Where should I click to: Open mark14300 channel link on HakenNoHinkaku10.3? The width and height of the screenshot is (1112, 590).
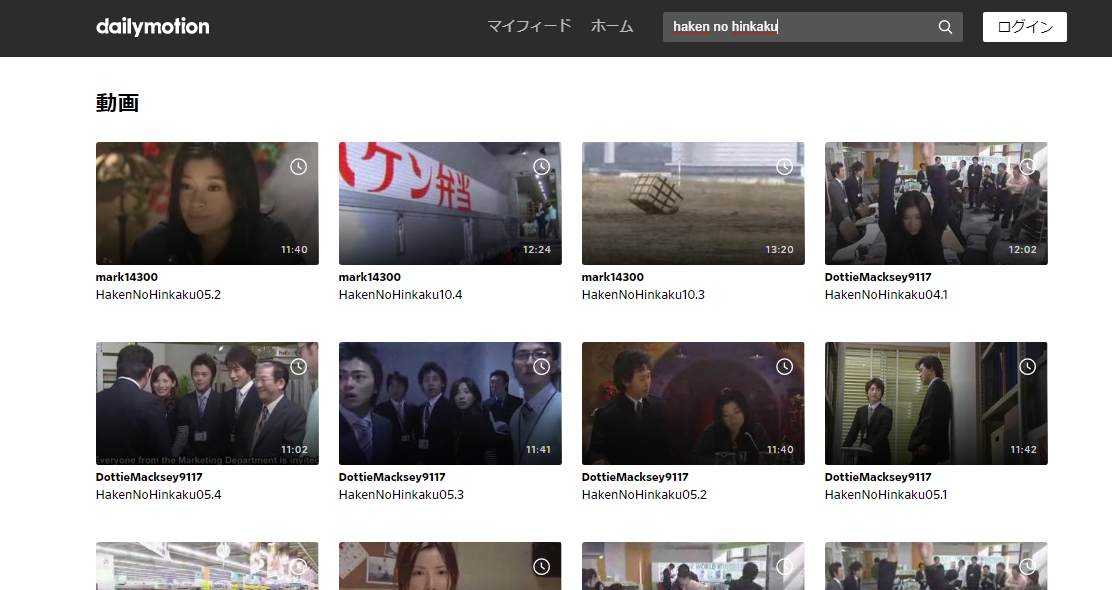click(613, 277)
